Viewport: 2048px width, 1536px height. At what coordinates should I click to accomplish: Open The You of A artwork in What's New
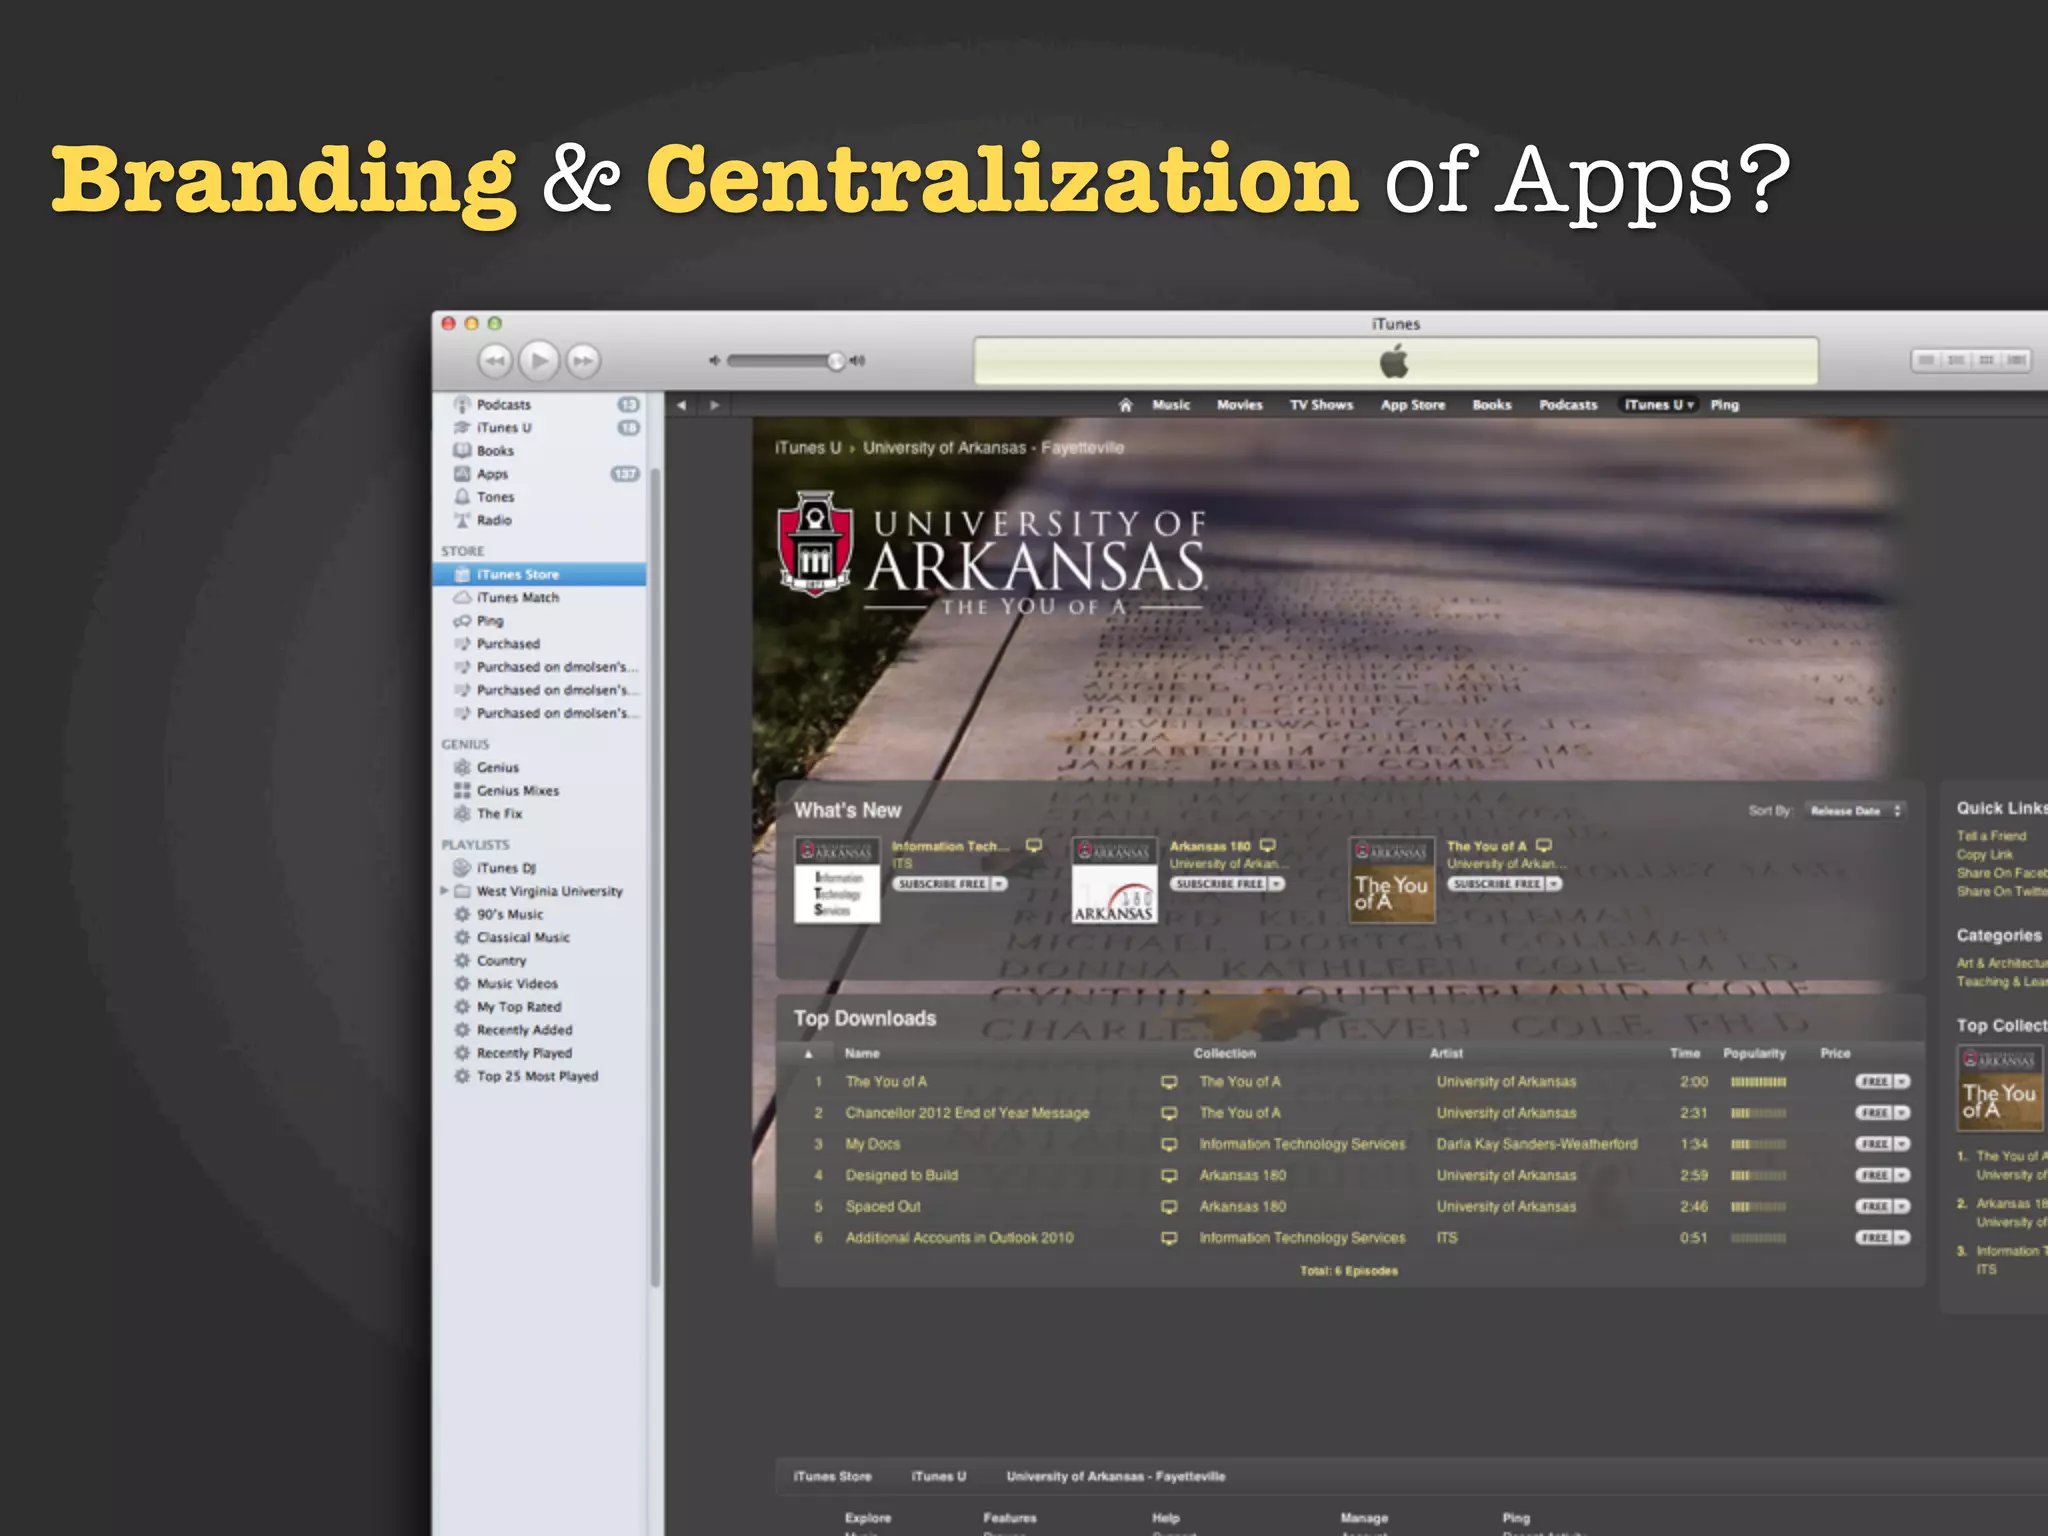click(1392, 880)
